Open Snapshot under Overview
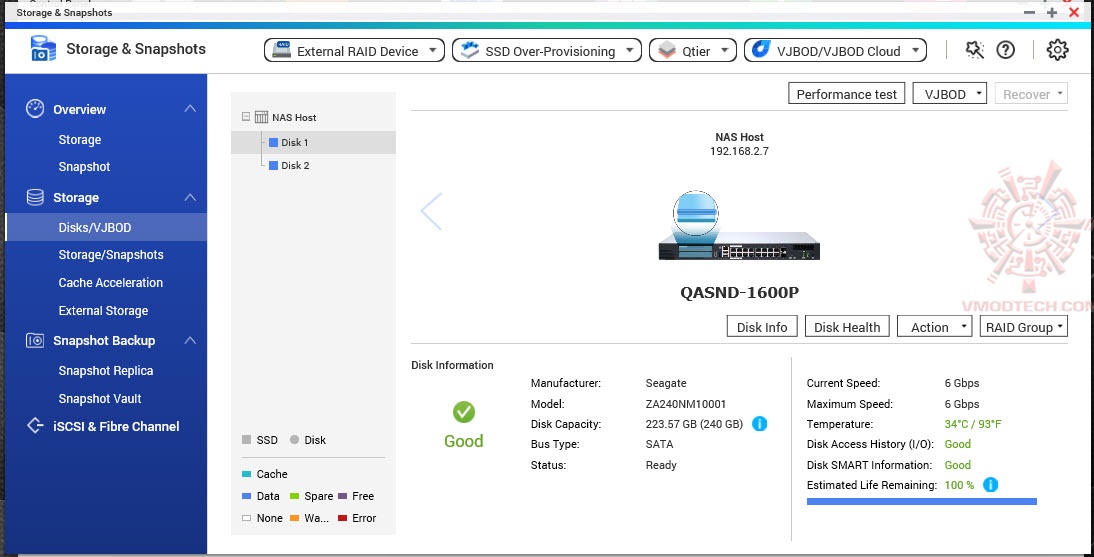Image resolution: width=1094 pixels, height=557 pixels. (84, 167)
